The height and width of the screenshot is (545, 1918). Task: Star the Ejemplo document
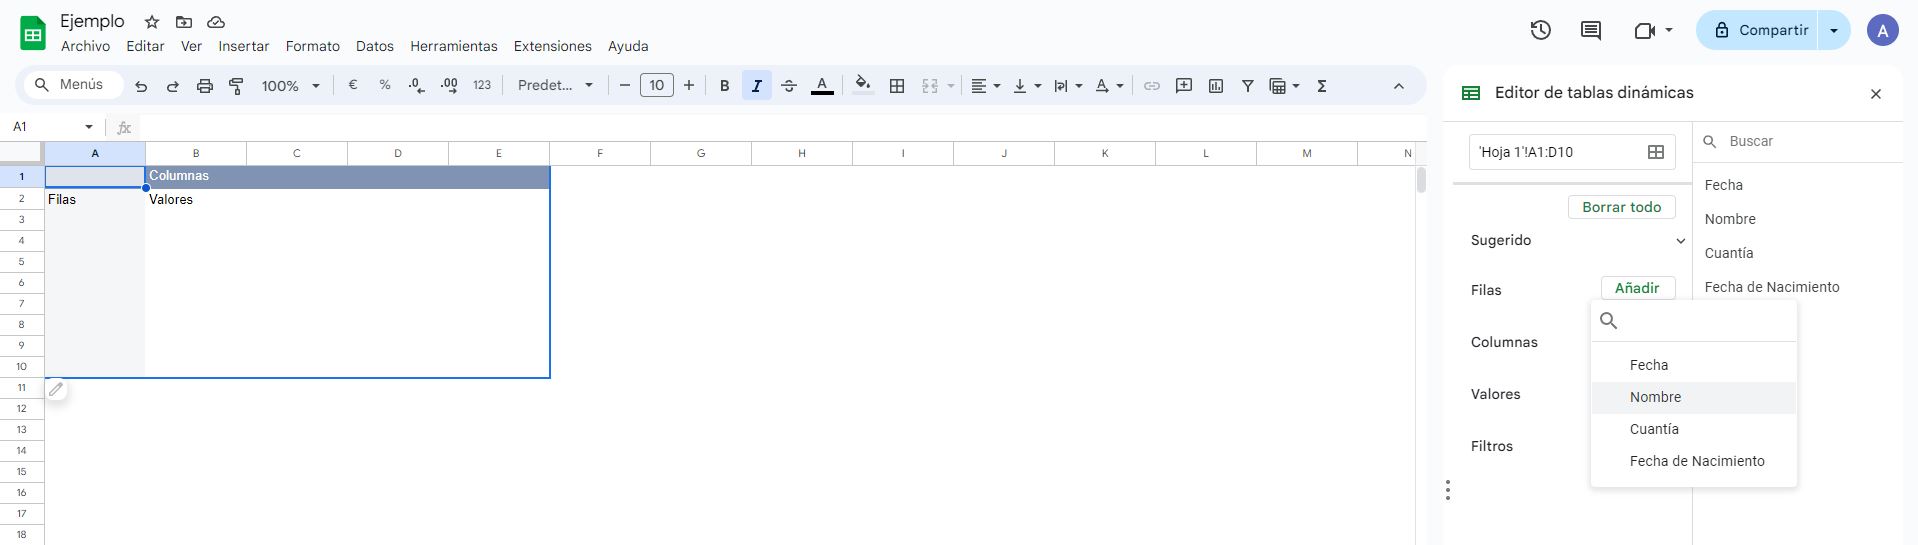pos(152,21)
